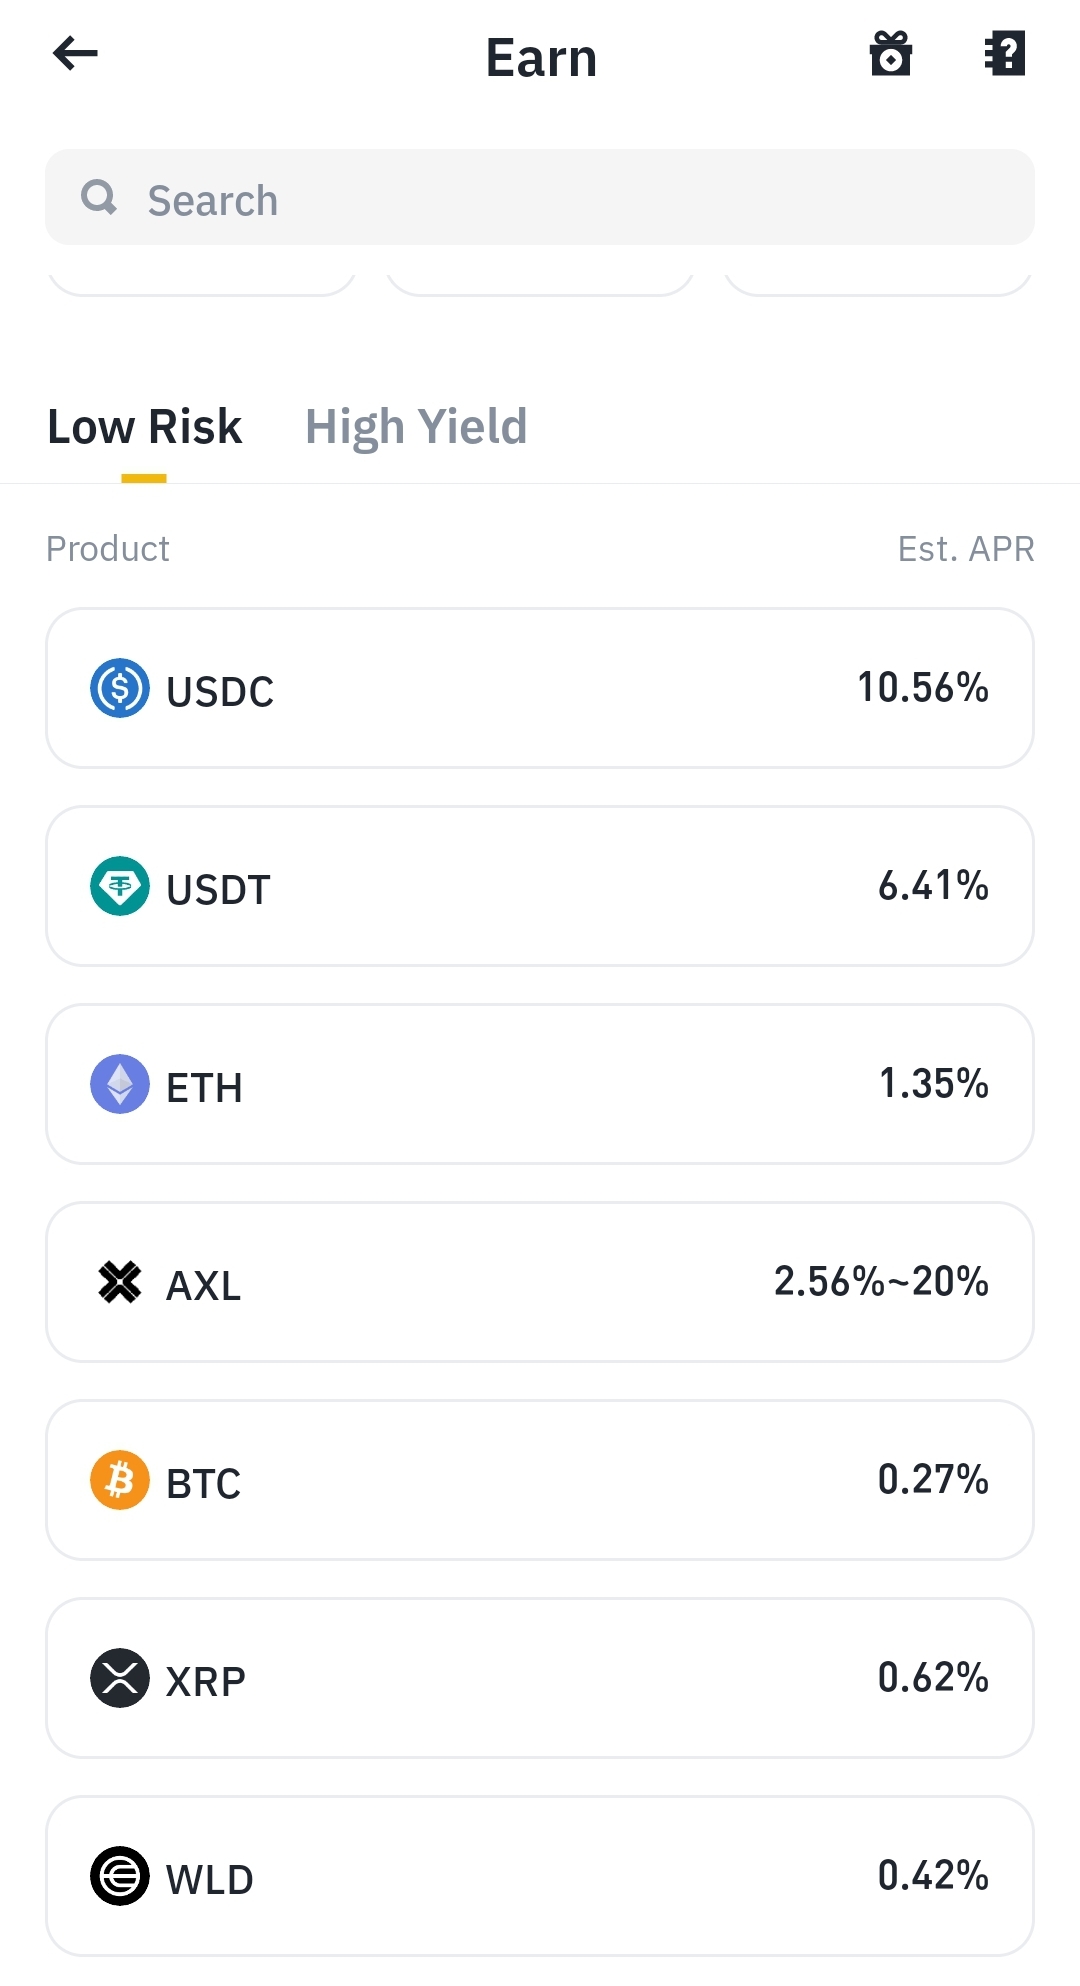The image size is (1080, 1986).
Task: Click the ETH Ethereum icon
Action: tap(120, 1084)
